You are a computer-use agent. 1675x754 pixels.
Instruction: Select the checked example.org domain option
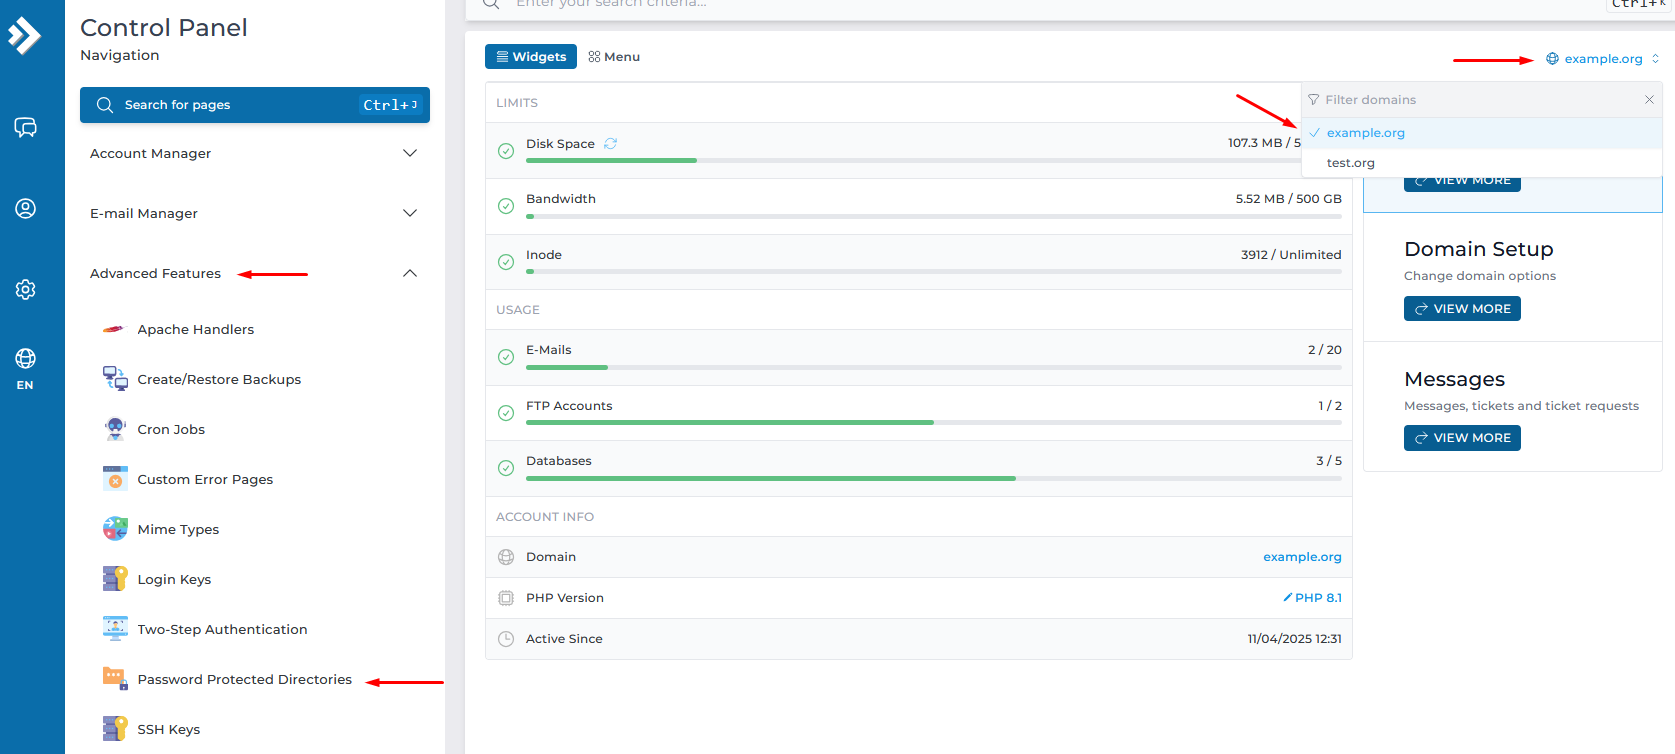[x=1365, y=133]
